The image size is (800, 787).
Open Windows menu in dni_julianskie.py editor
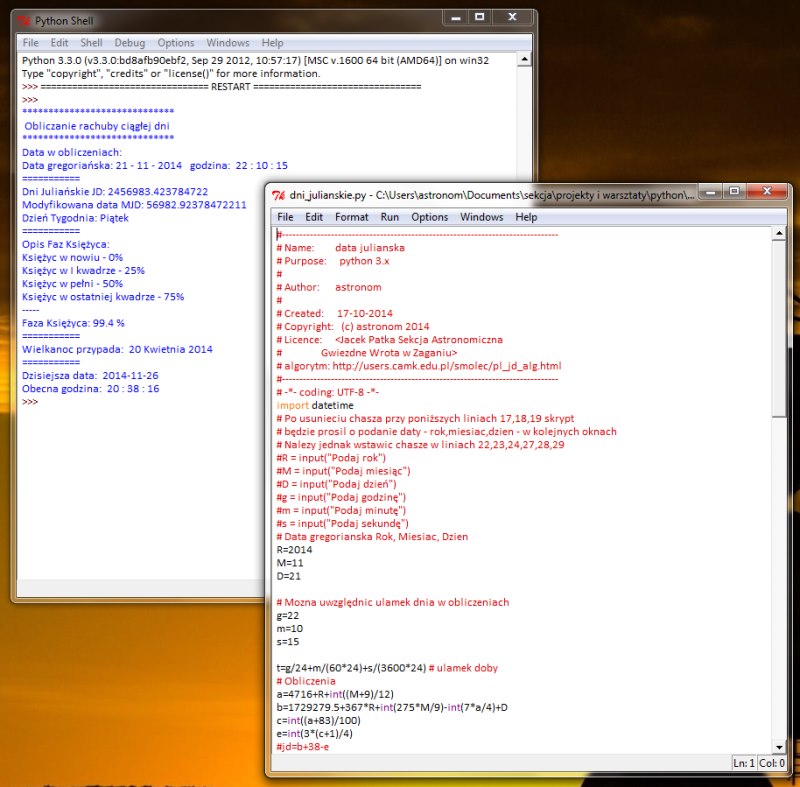pos(481,217)
